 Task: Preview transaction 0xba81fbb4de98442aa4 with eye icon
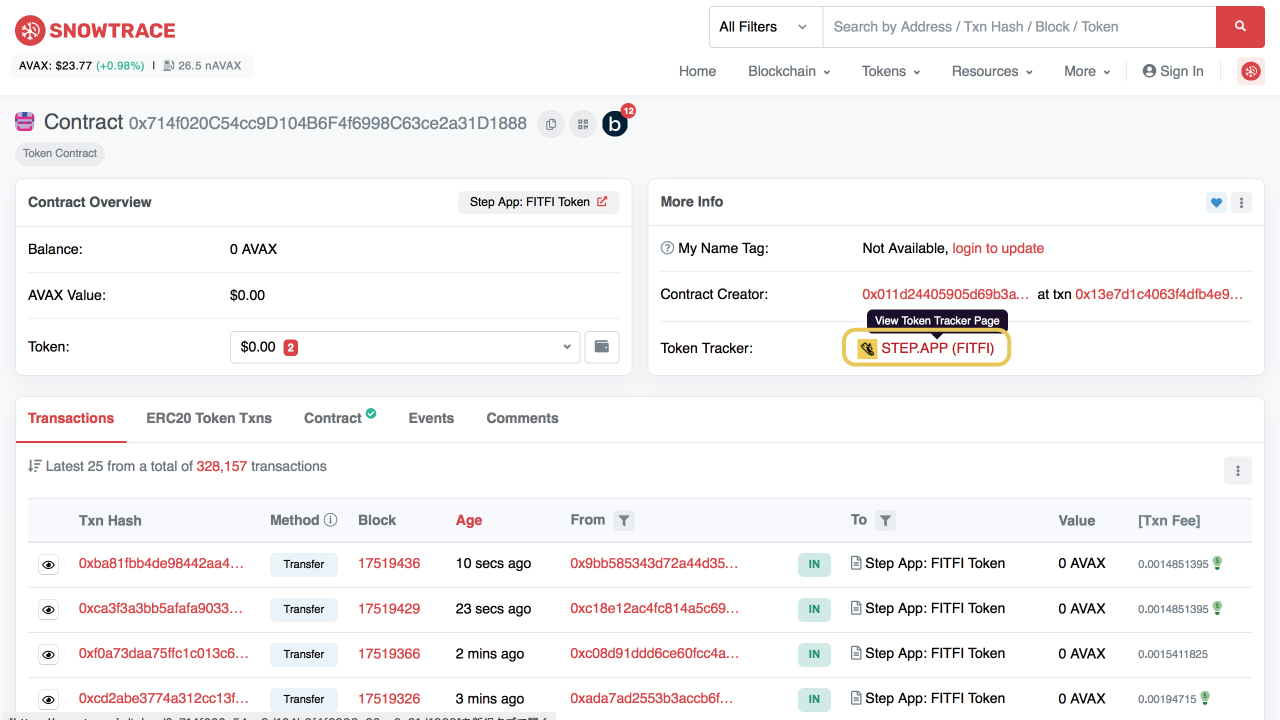[48, 565]
